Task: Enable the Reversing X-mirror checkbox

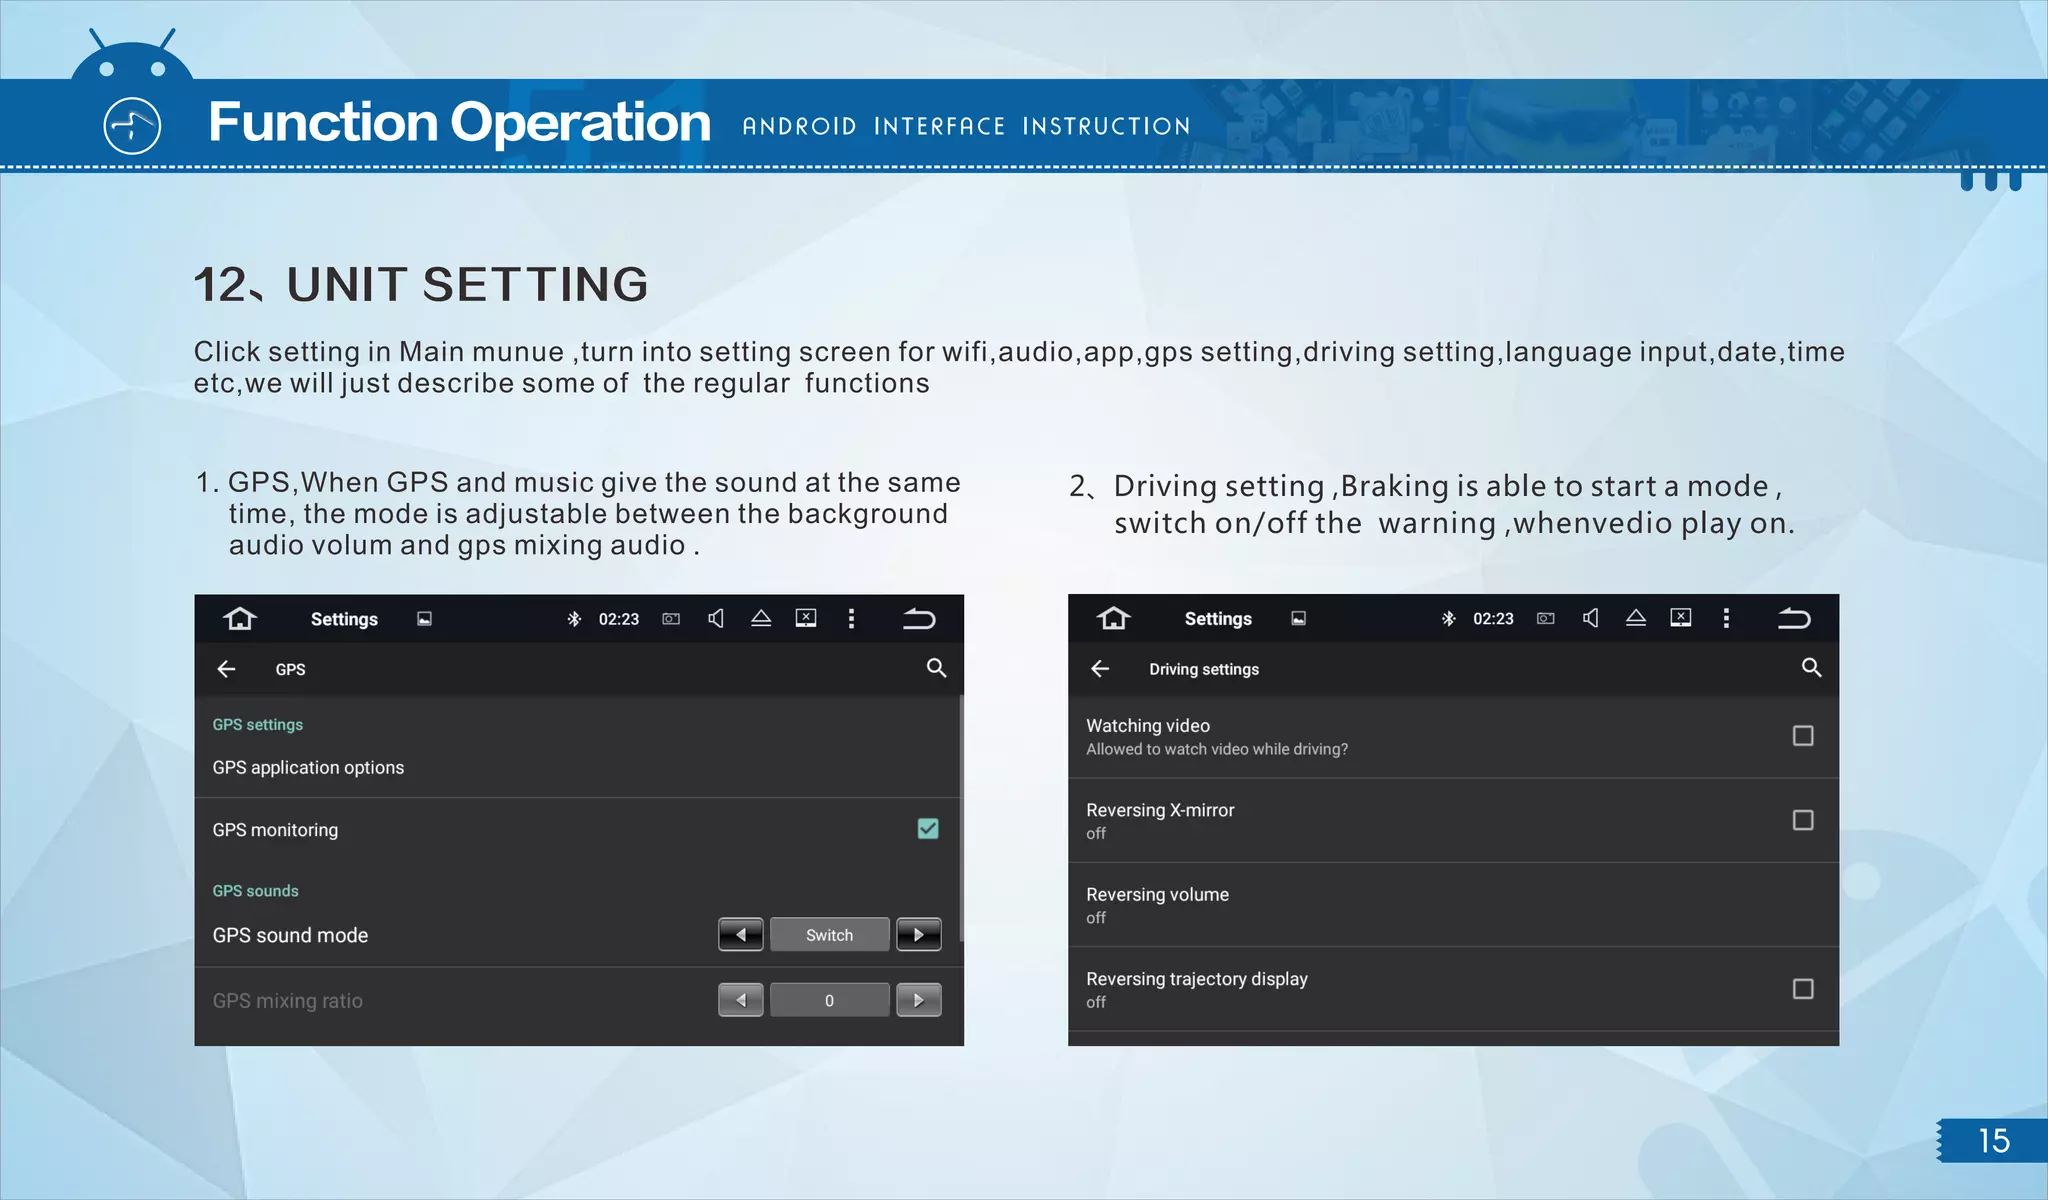Action: coord(1803,820)
